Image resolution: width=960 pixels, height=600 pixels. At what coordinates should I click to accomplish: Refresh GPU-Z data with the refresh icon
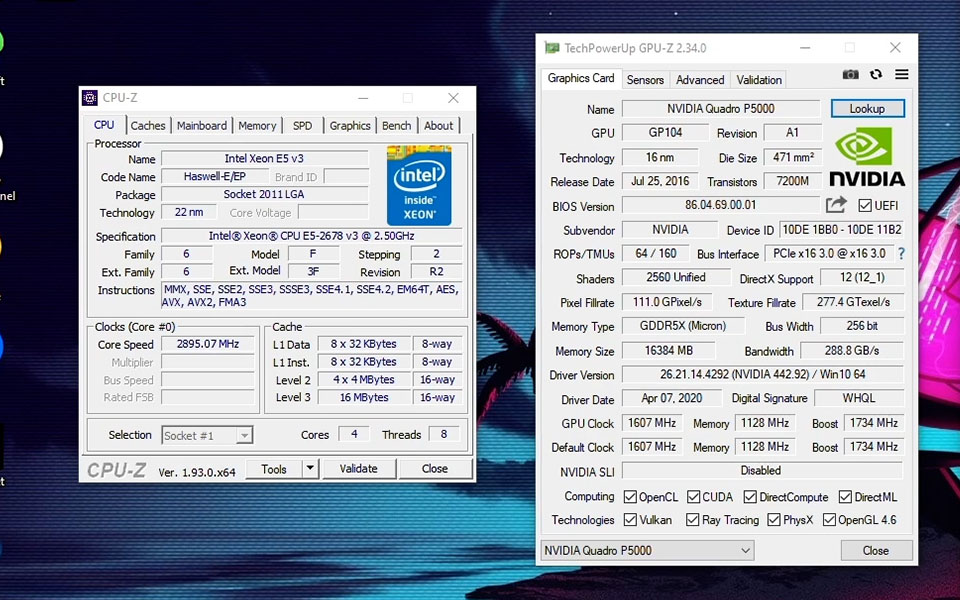point(876,74)
